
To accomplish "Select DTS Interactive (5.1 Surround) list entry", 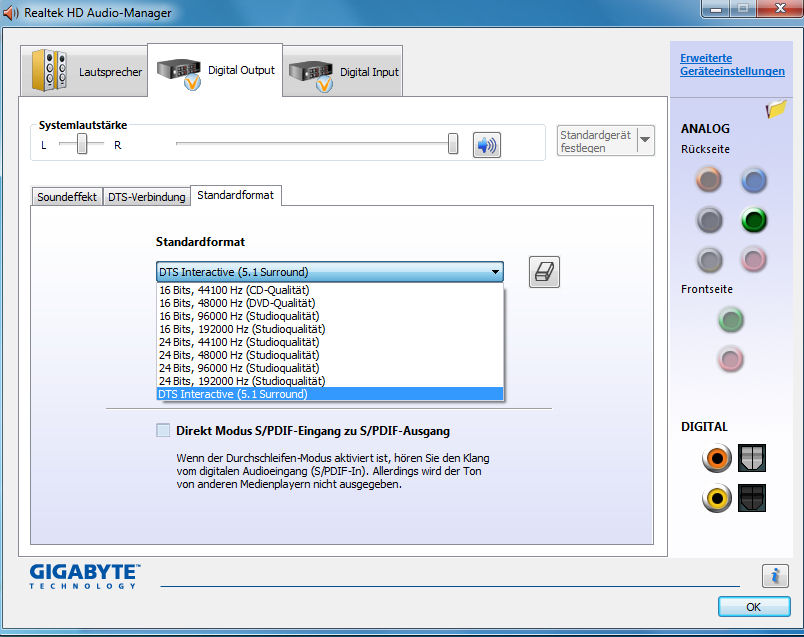I will [x=330, y=394].
